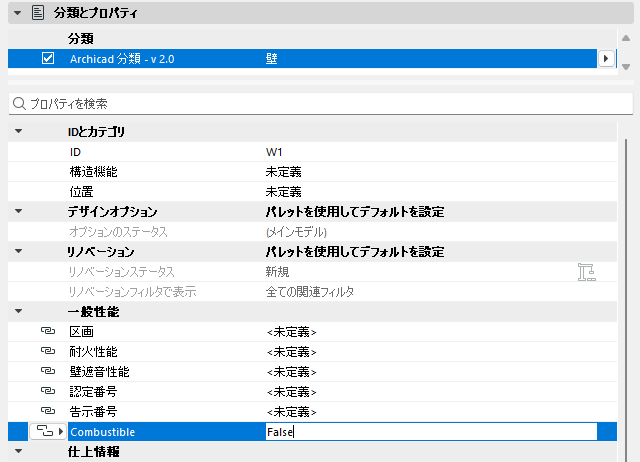640x462 pixels.
Task: Click the 壁 classification value
Action: coord(271,59)
